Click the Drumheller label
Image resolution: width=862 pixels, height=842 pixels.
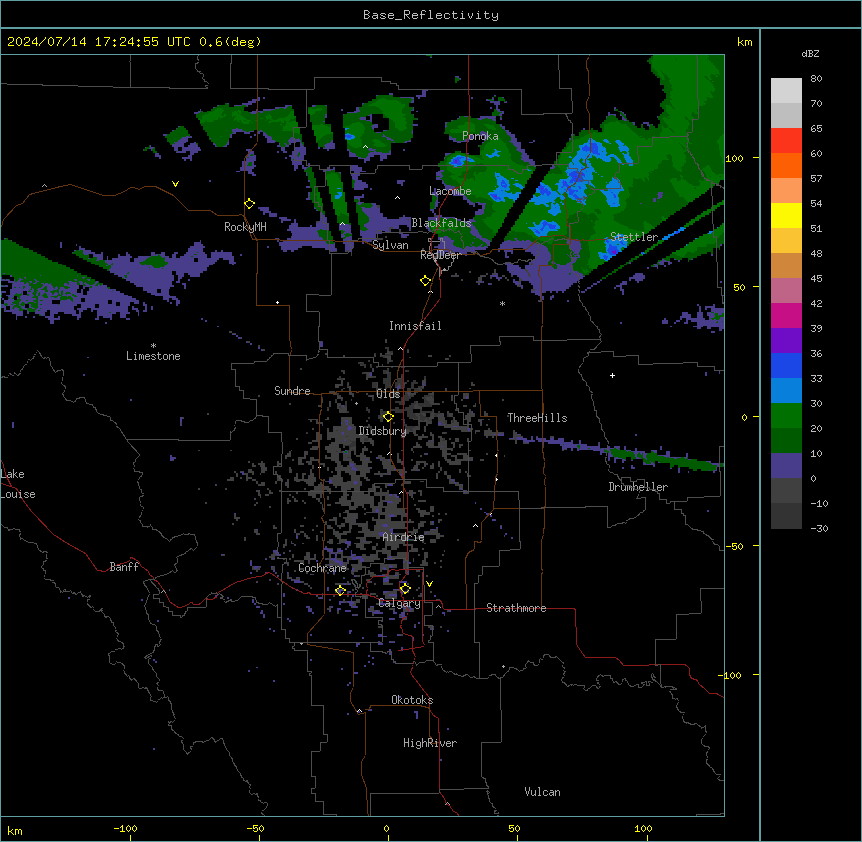[638, 487]
